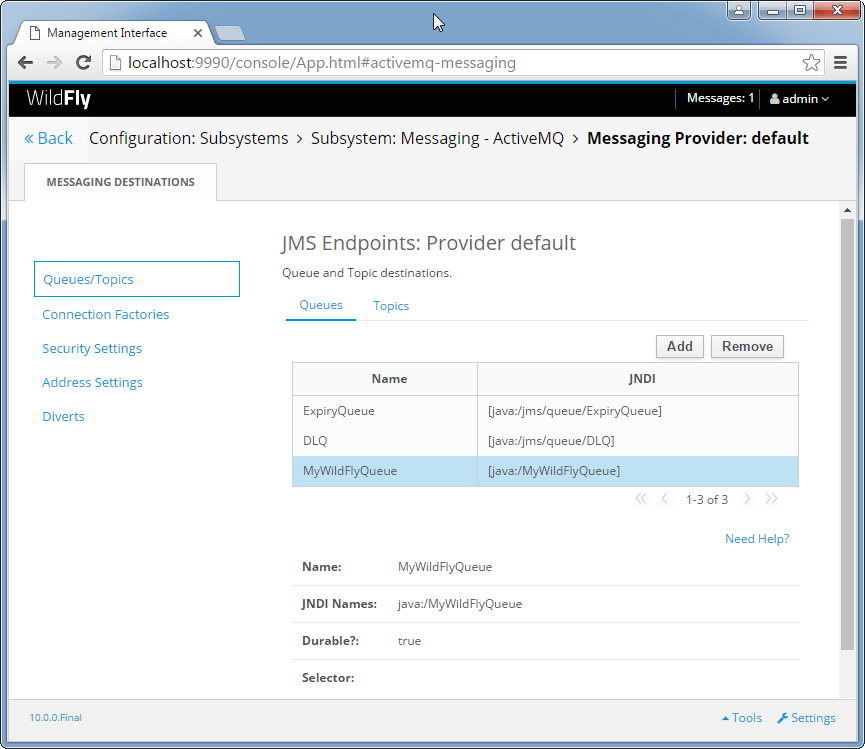Click the browser back arrow icon
The width and height of the screenshot is (865, 749).
[25, 63]
